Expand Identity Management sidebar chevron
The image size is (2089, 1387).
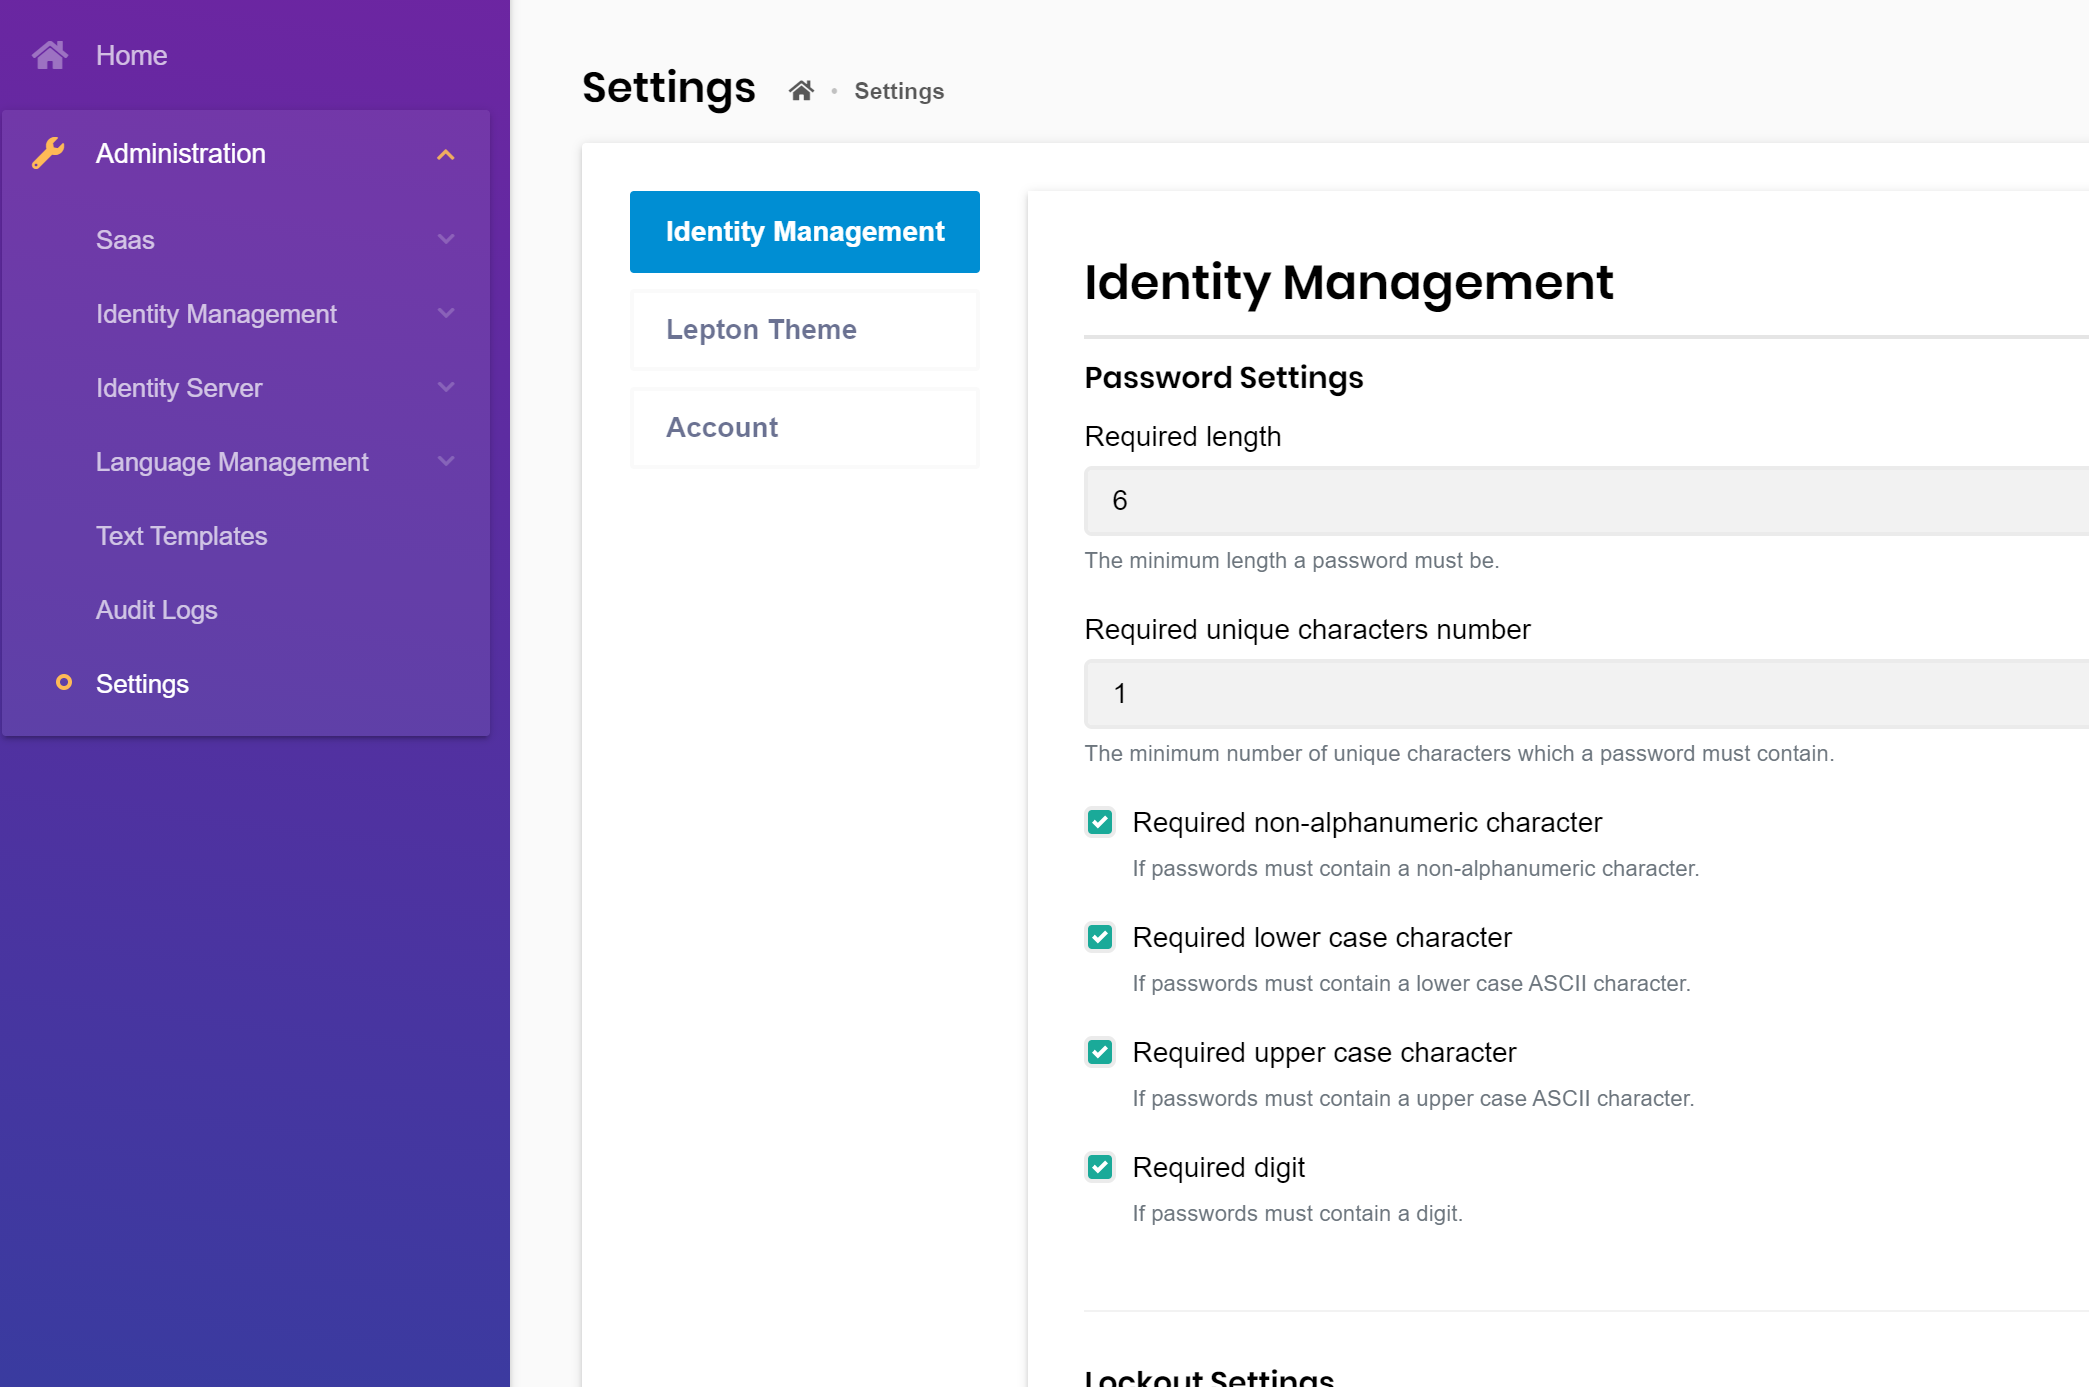[x=446, y=313]
